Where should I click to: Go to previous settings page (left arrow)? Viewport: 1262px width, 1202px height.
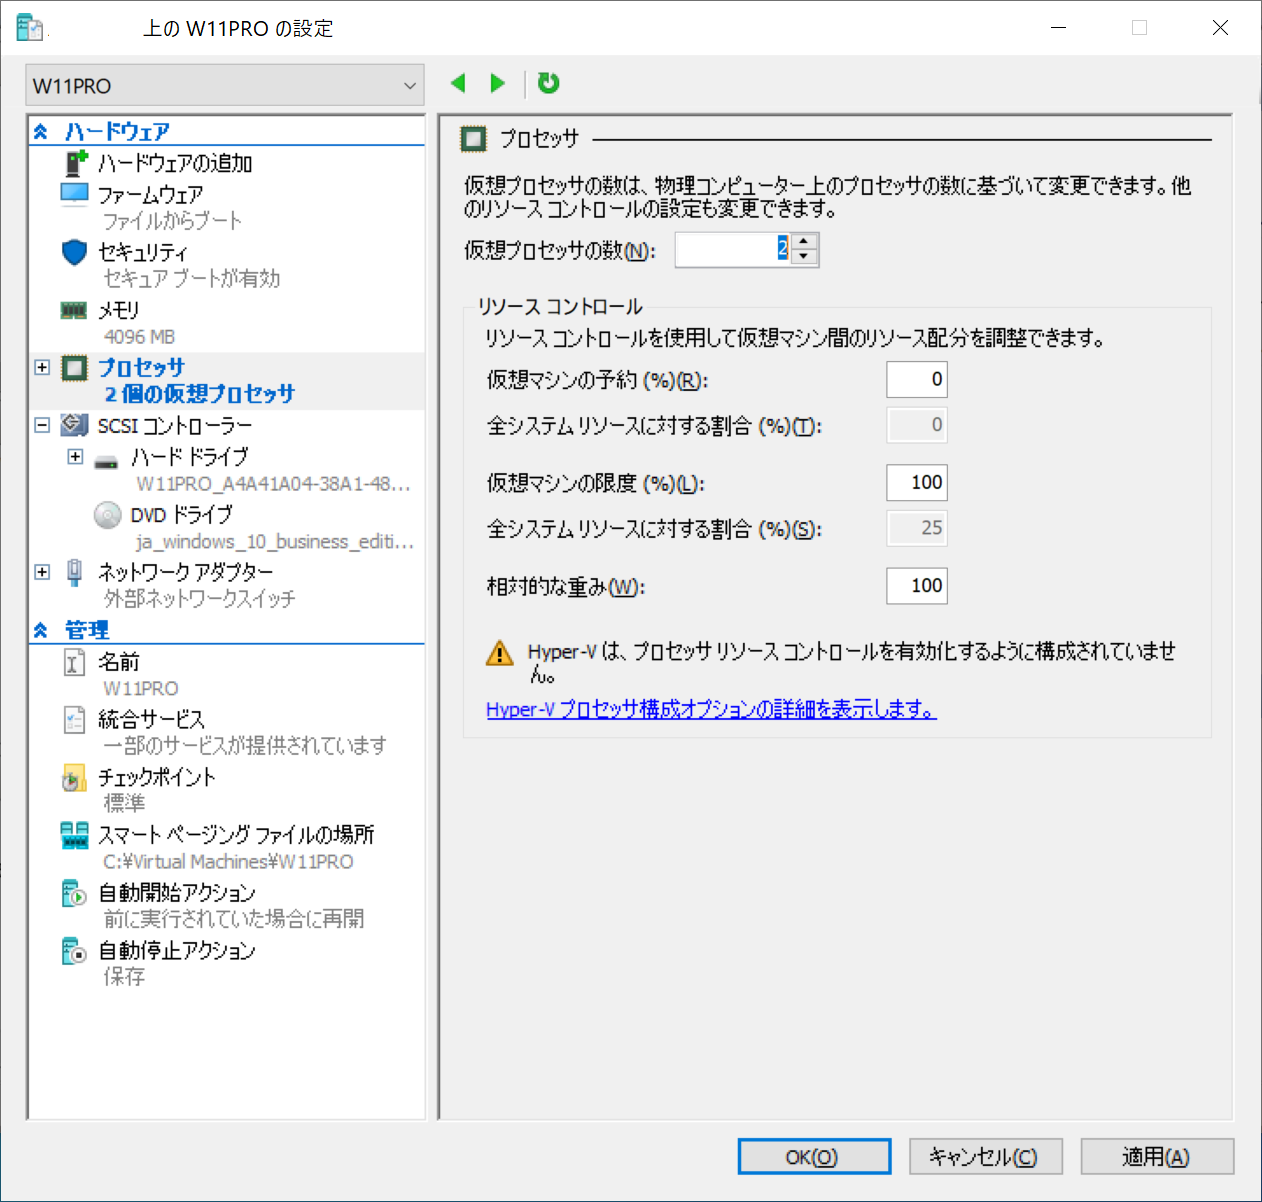point(458,83)
